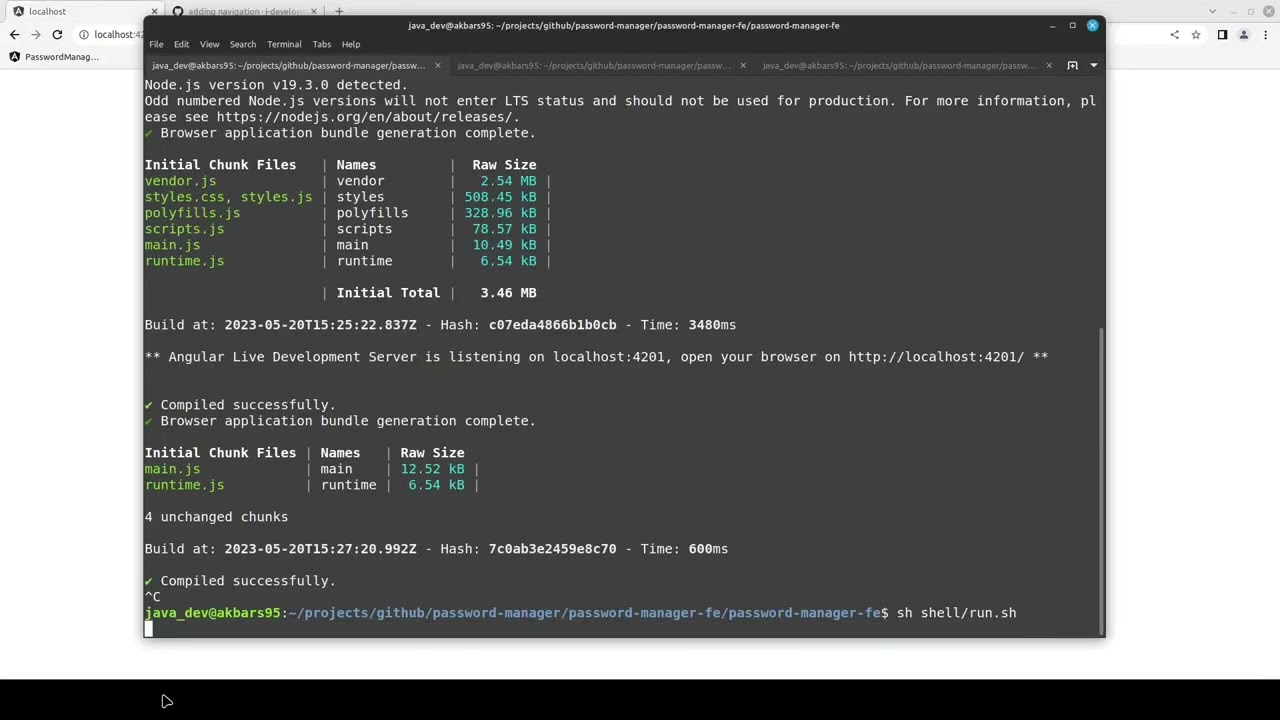The image size is (1280, 720).
Task: Open the File menu in terminal
Action: tap(156, 44)
